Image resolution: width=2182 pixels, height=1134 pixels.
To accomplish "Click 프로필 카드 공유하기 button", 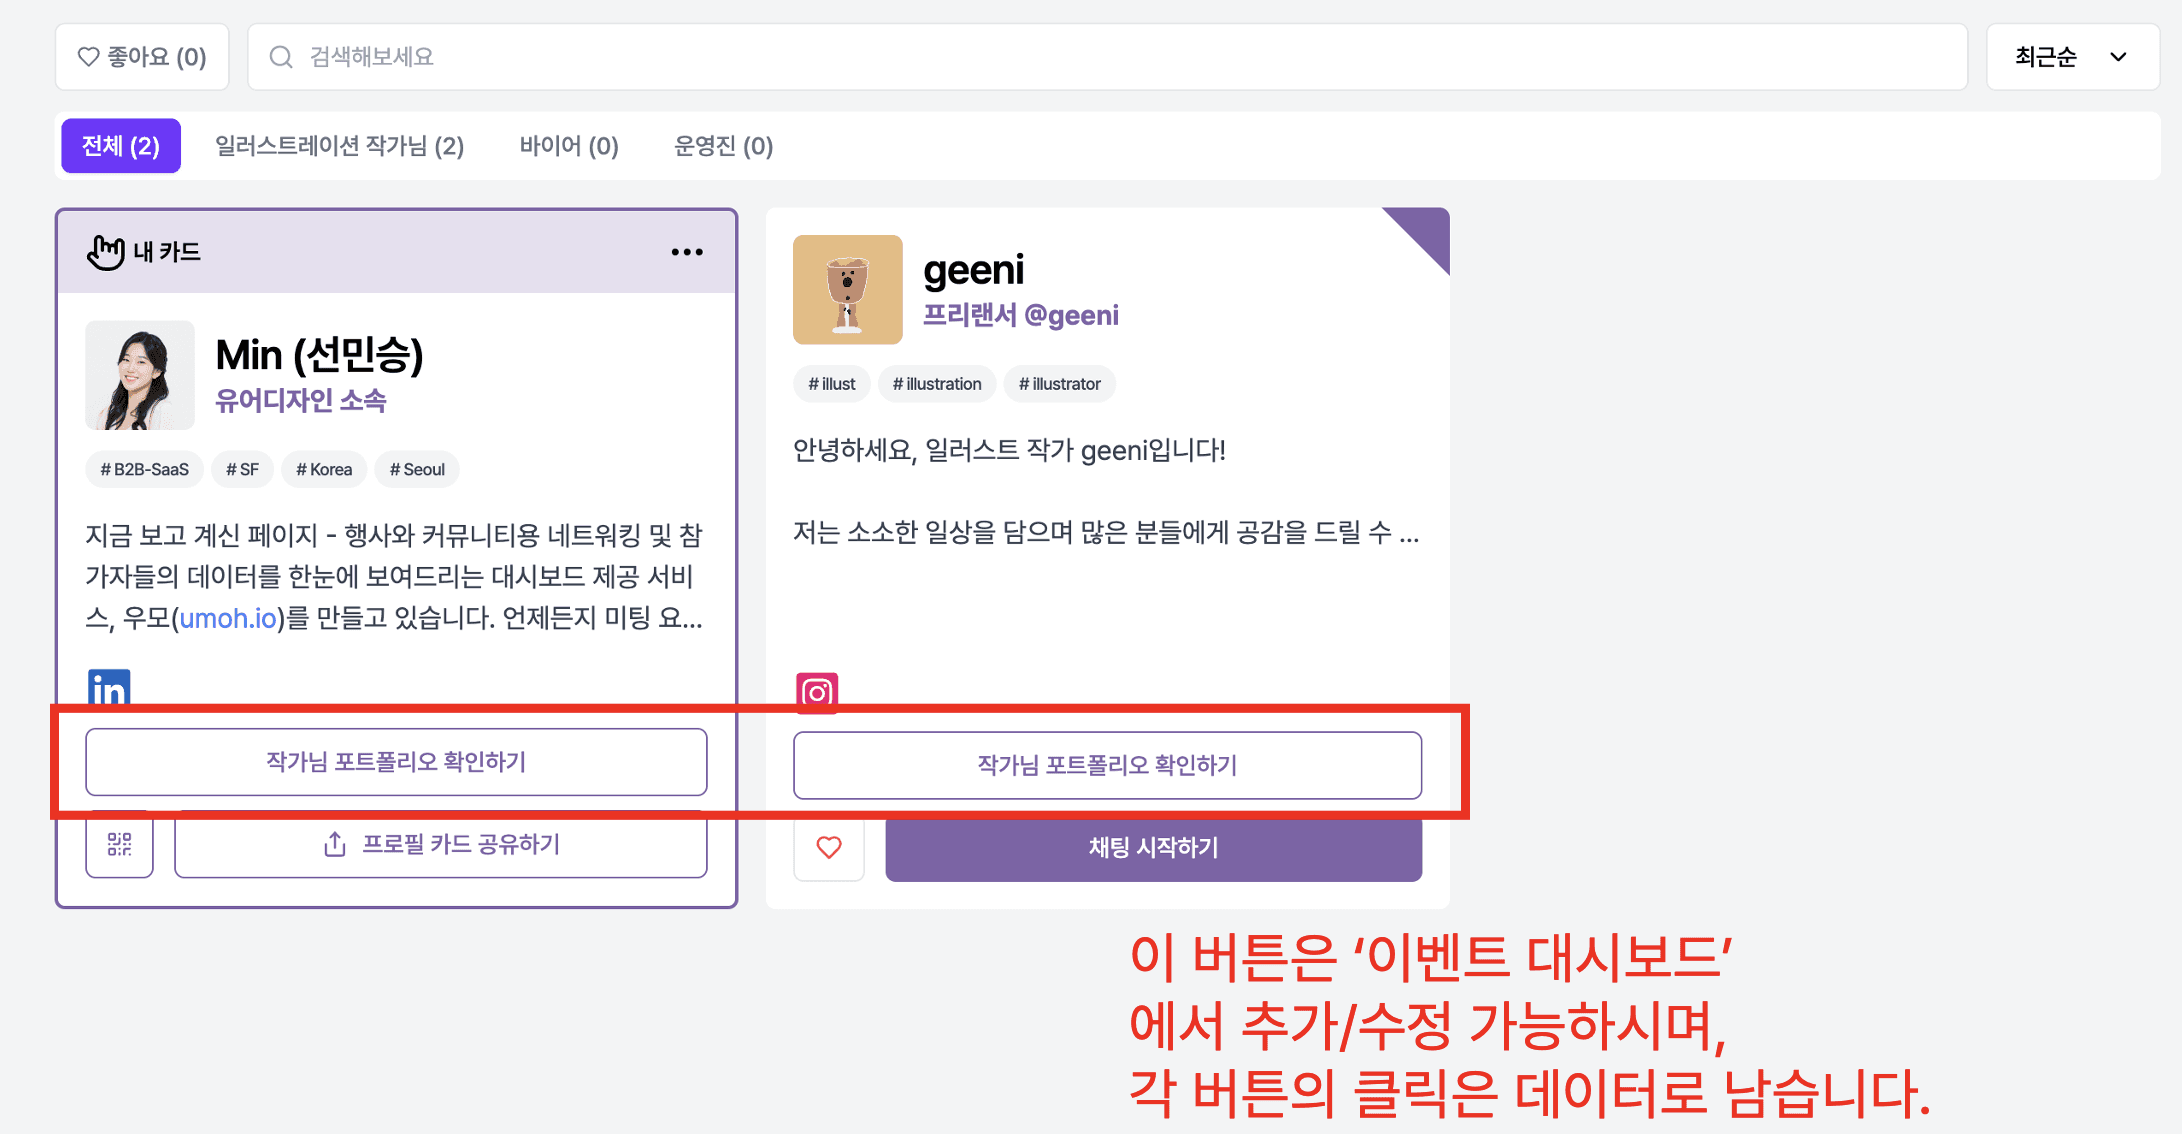I will 441,845.
